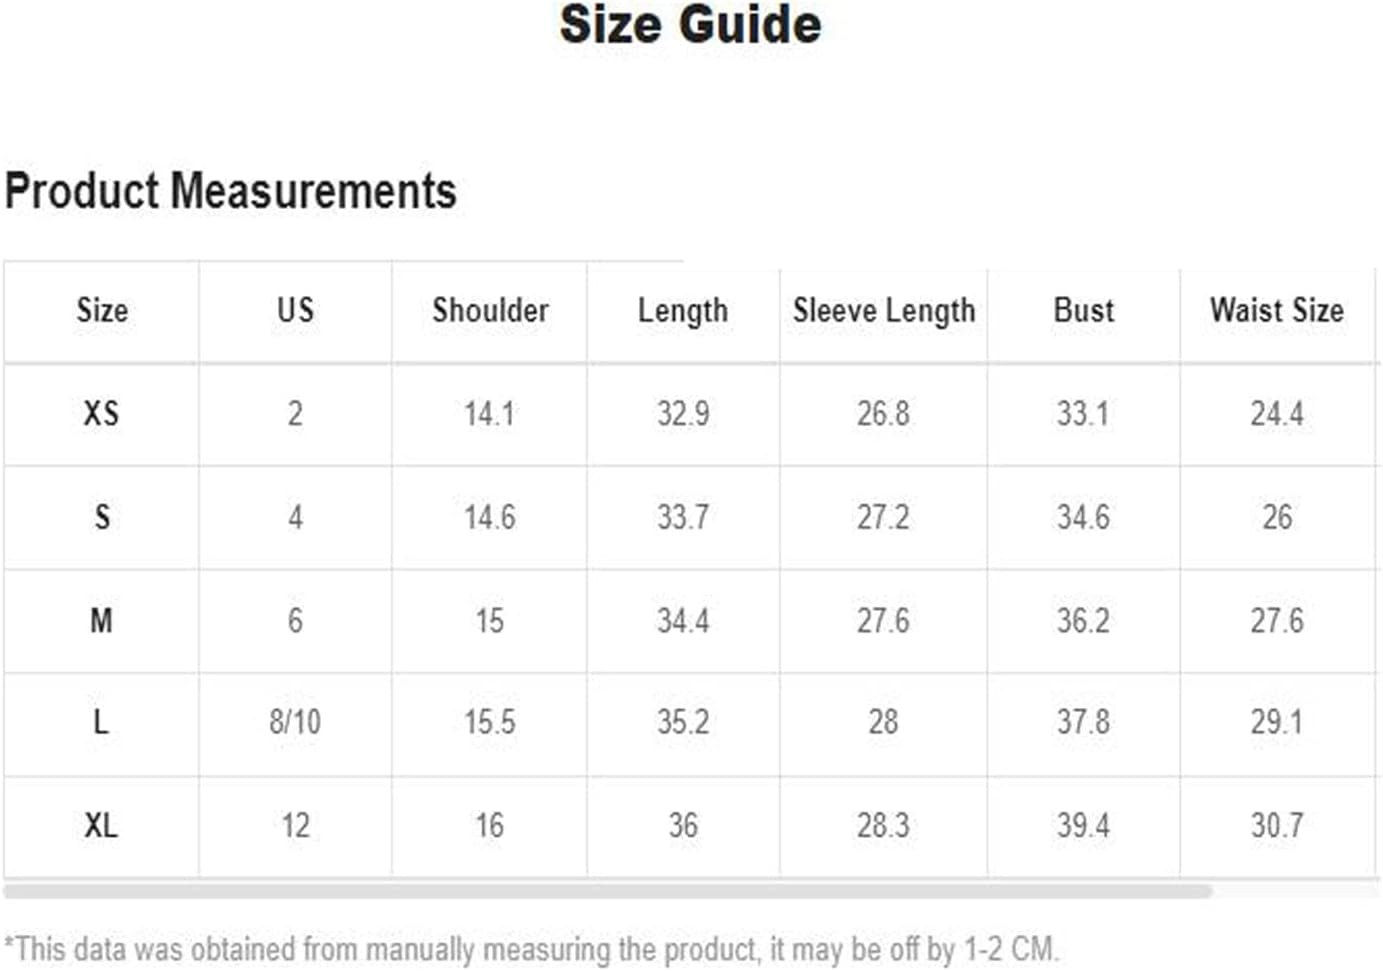The image size is (1383, 971).
Task: Click the Shoulder column header
Action: click(x=490, y=310)
